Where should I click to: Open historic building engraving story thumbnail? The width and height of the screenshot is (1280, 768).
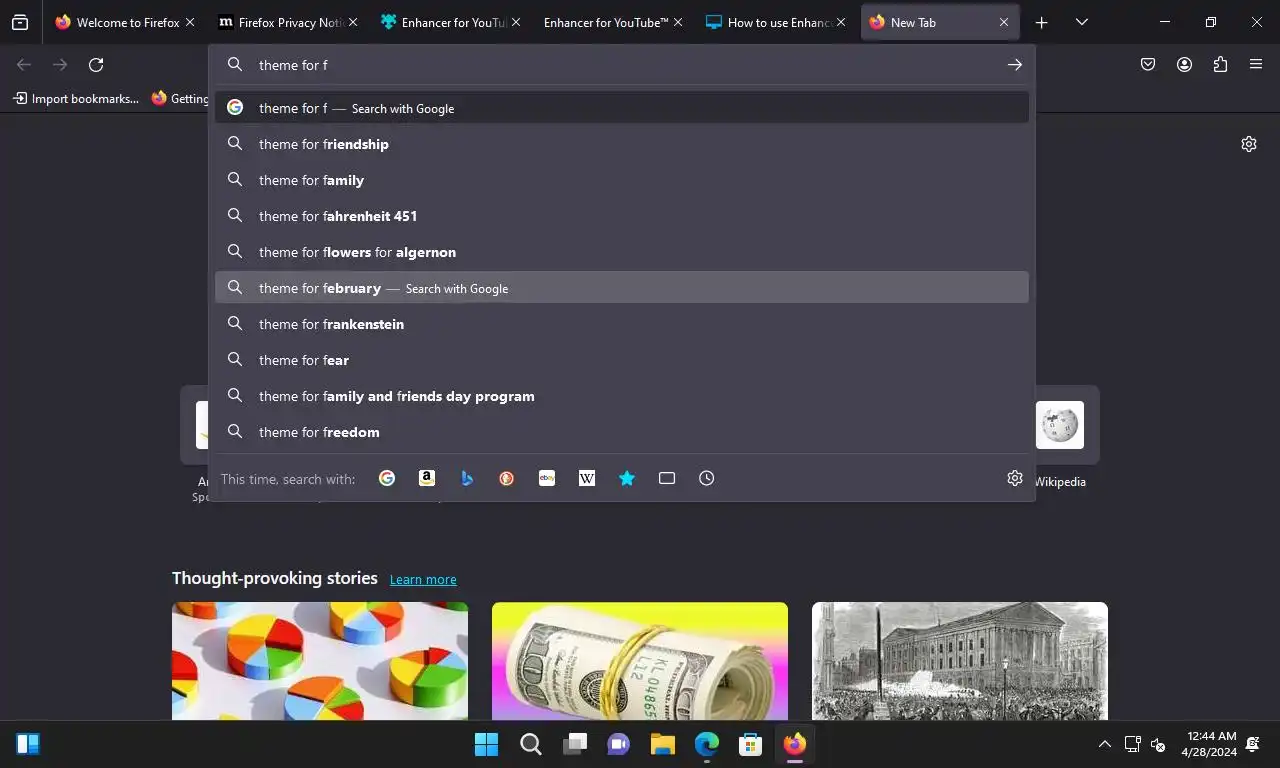tap(960, 661)
